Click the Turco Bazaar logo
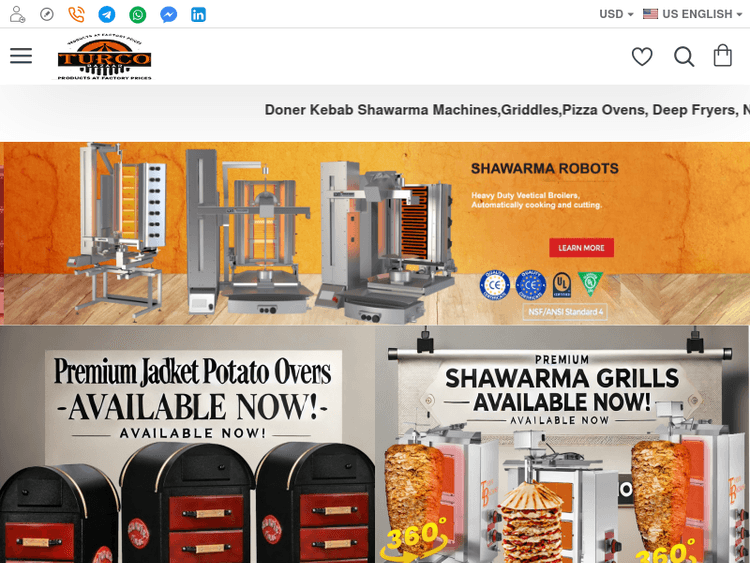Viewport: 750px width, 563px height. 104,56
